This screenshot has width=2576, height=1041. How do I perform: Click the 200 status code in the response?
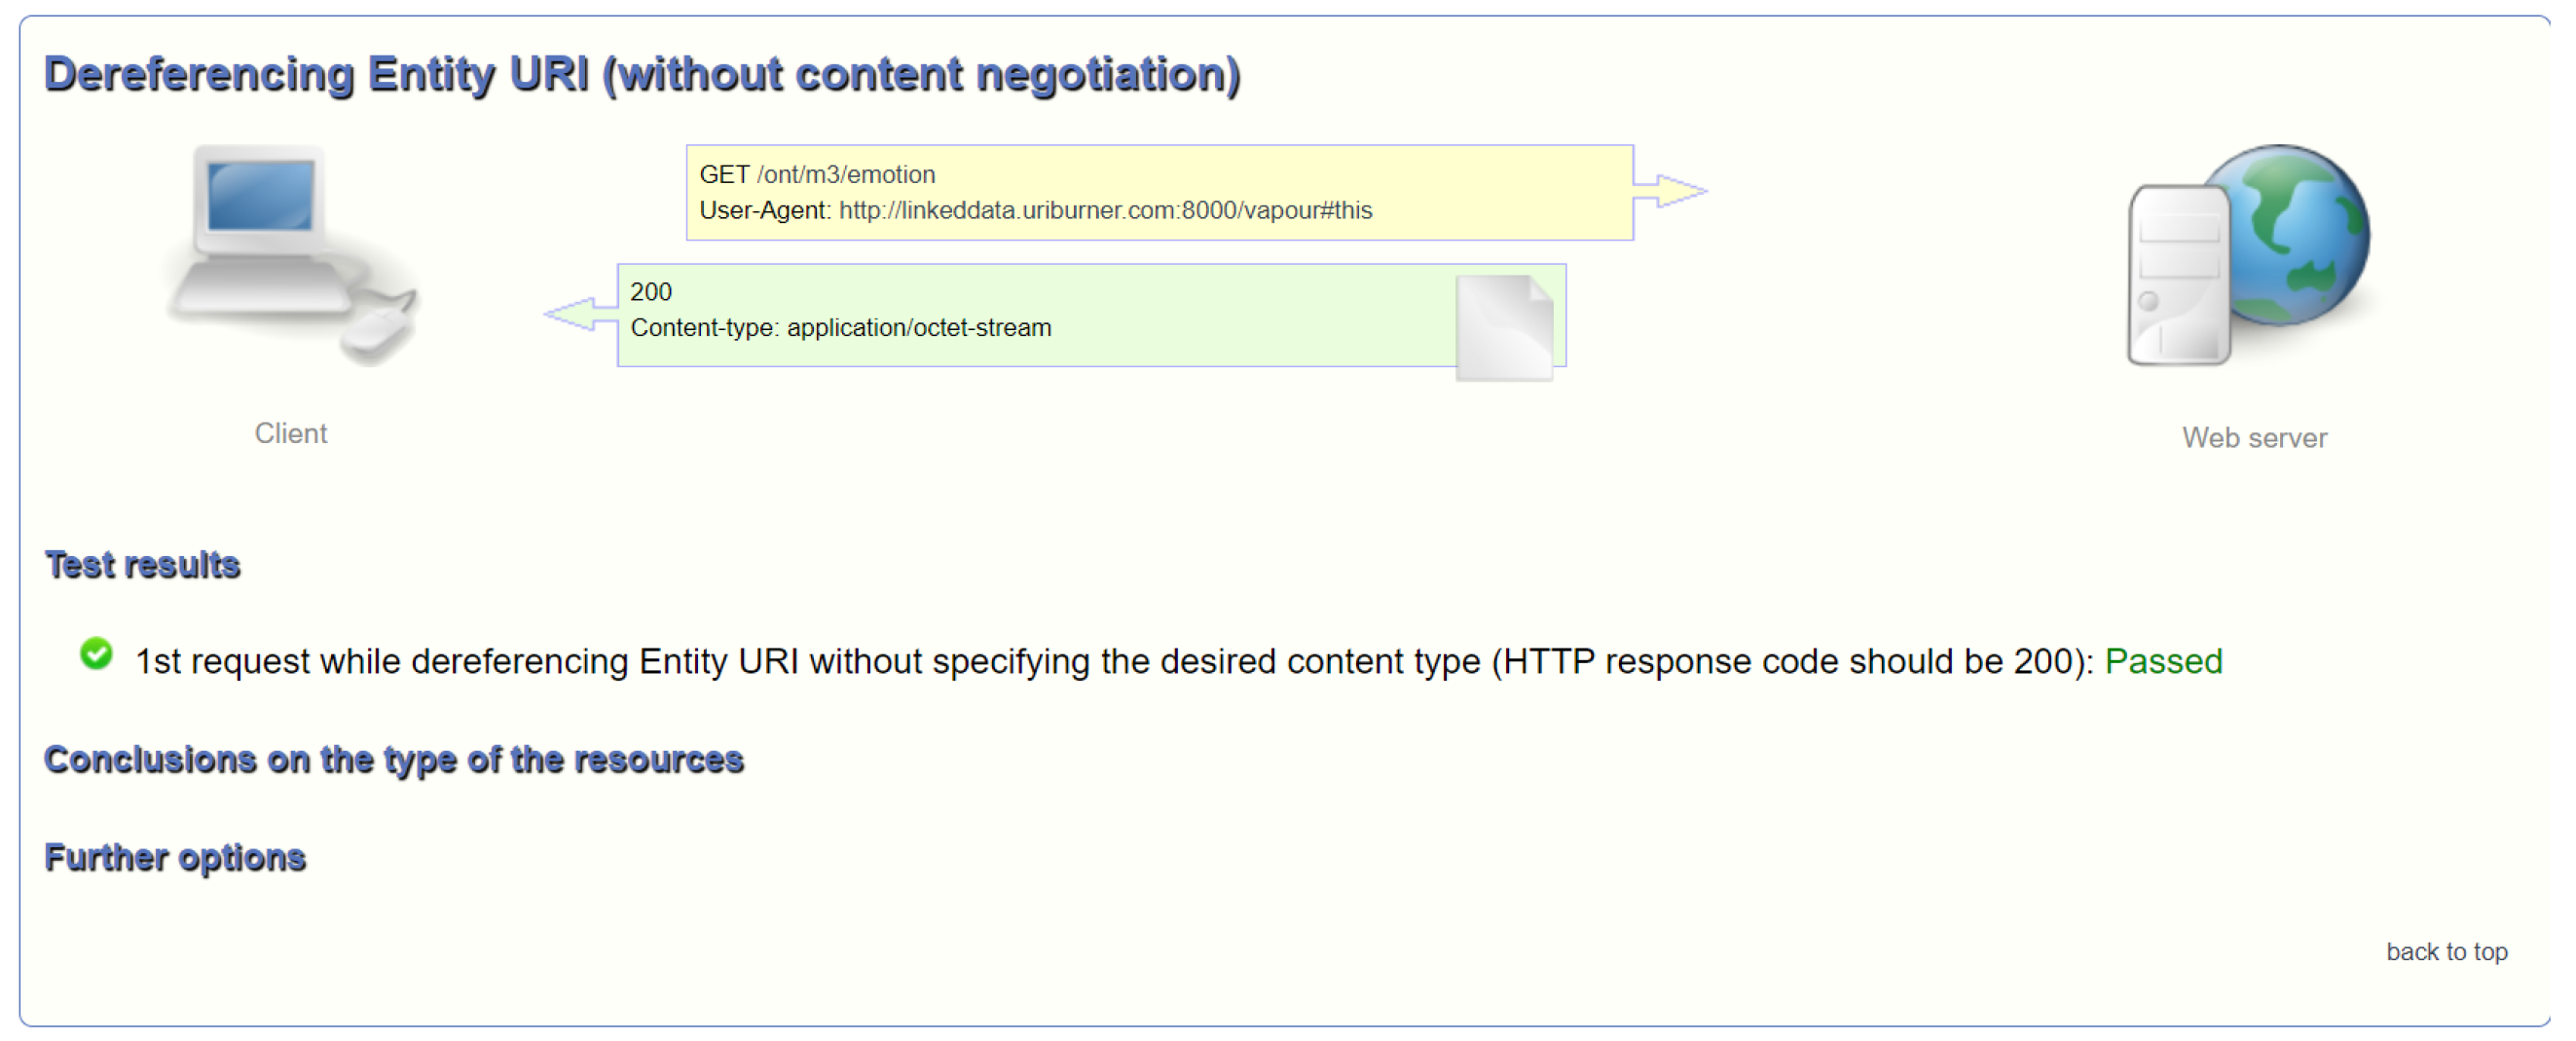pyautogui.click(x=651, y=292)
